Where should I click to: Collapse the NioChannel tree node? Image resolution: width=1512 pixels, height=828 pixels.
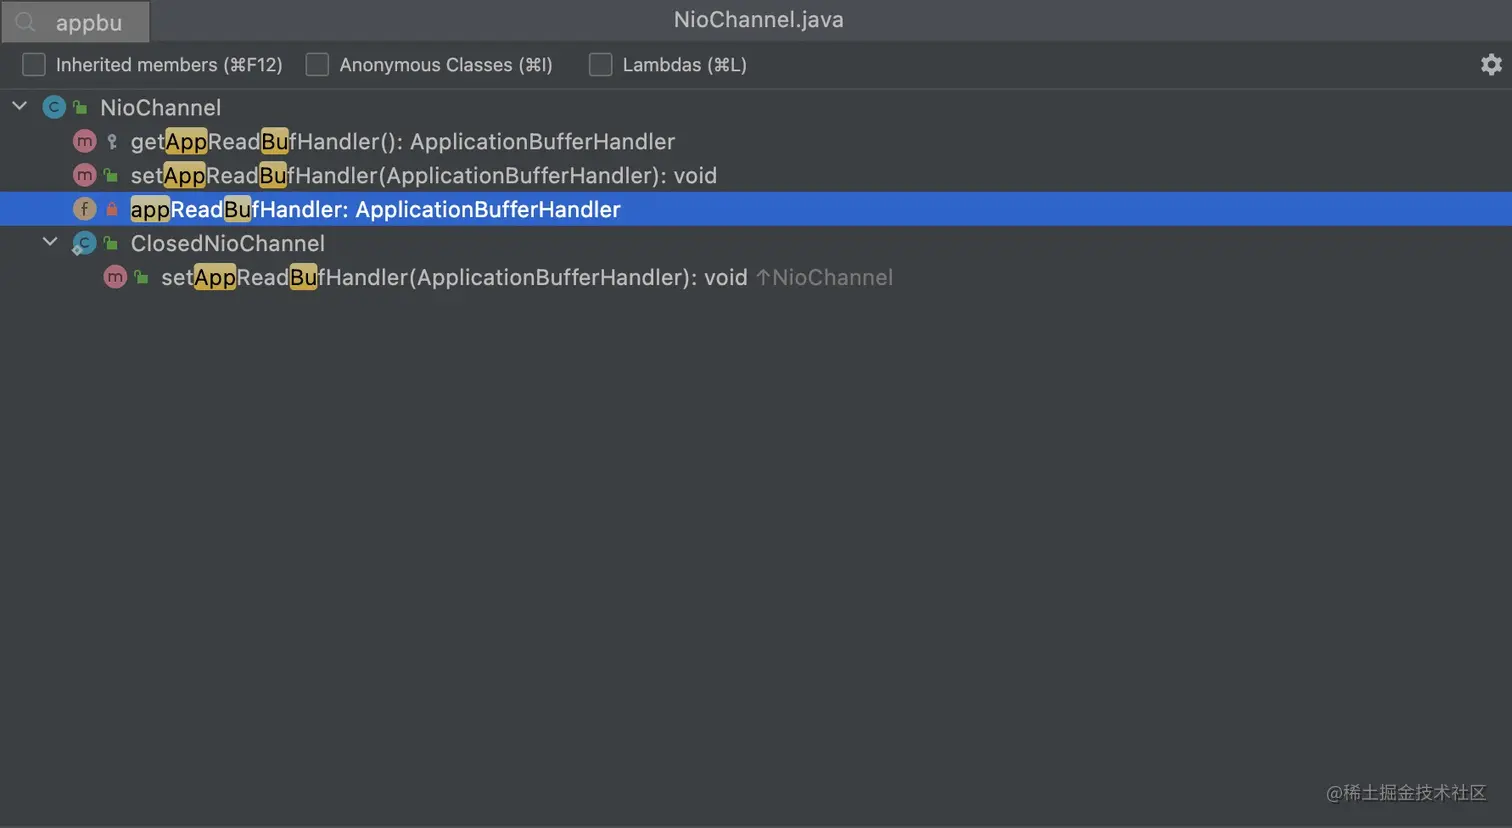coord(19,105)
